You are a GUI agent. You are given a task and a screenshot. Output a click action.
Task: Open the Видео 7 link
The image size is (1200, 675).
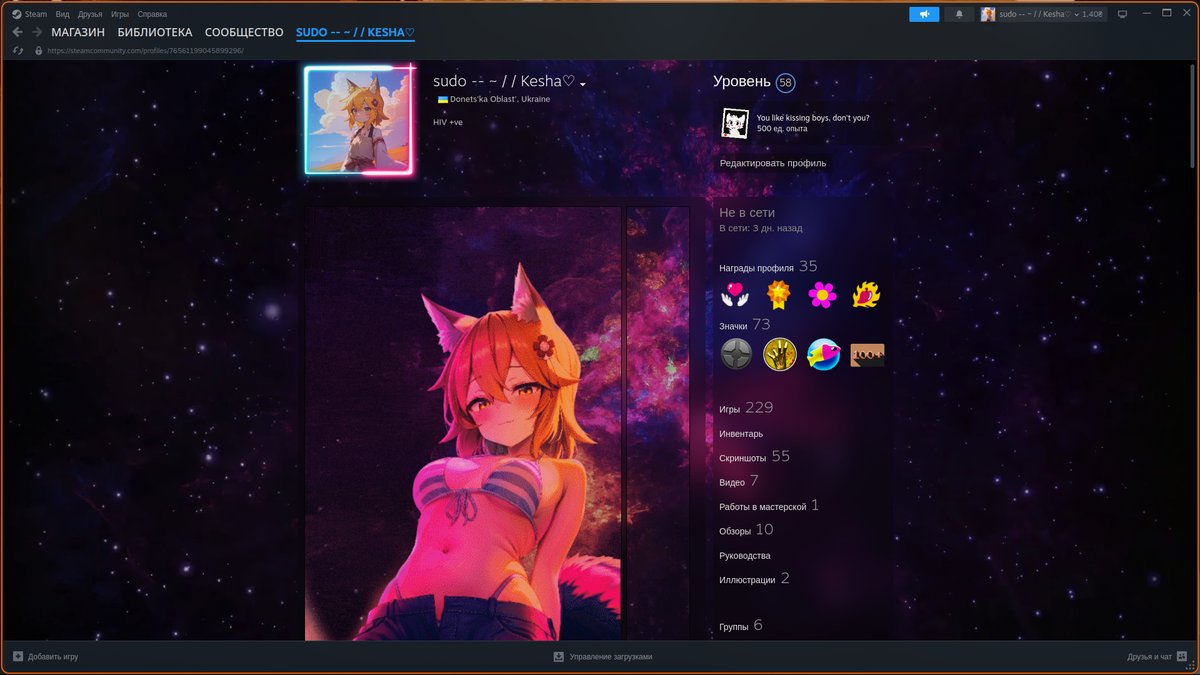click(x=739, y=482)
